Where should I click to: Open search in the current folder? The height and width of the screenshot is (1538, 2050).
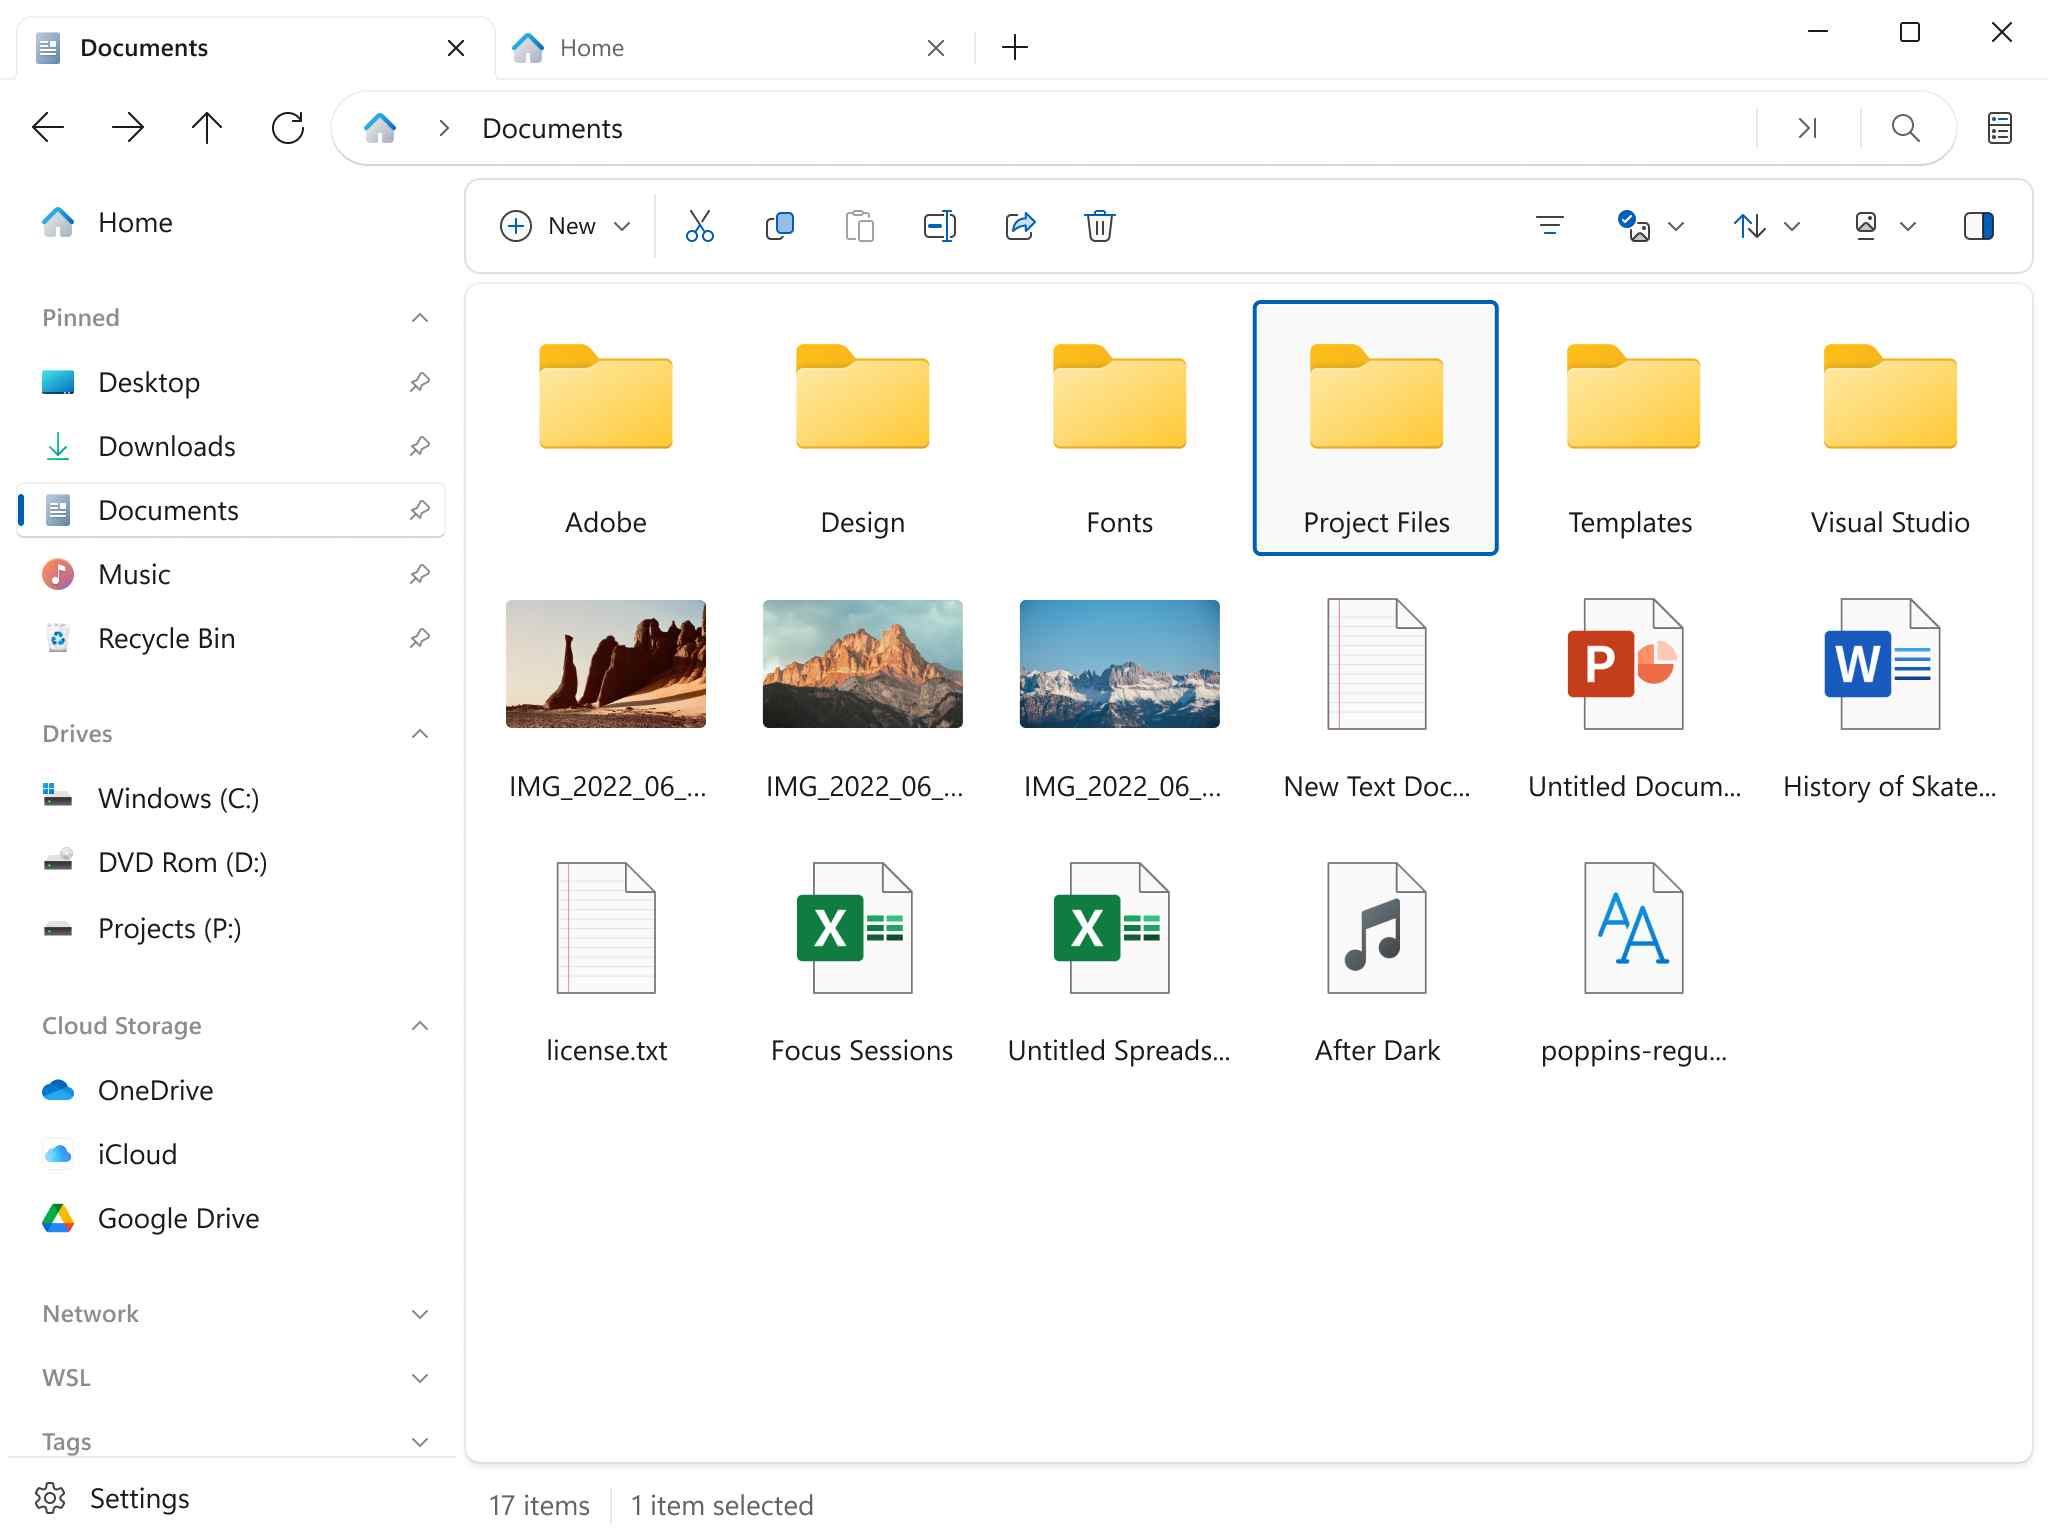(x=1903, y=128)
